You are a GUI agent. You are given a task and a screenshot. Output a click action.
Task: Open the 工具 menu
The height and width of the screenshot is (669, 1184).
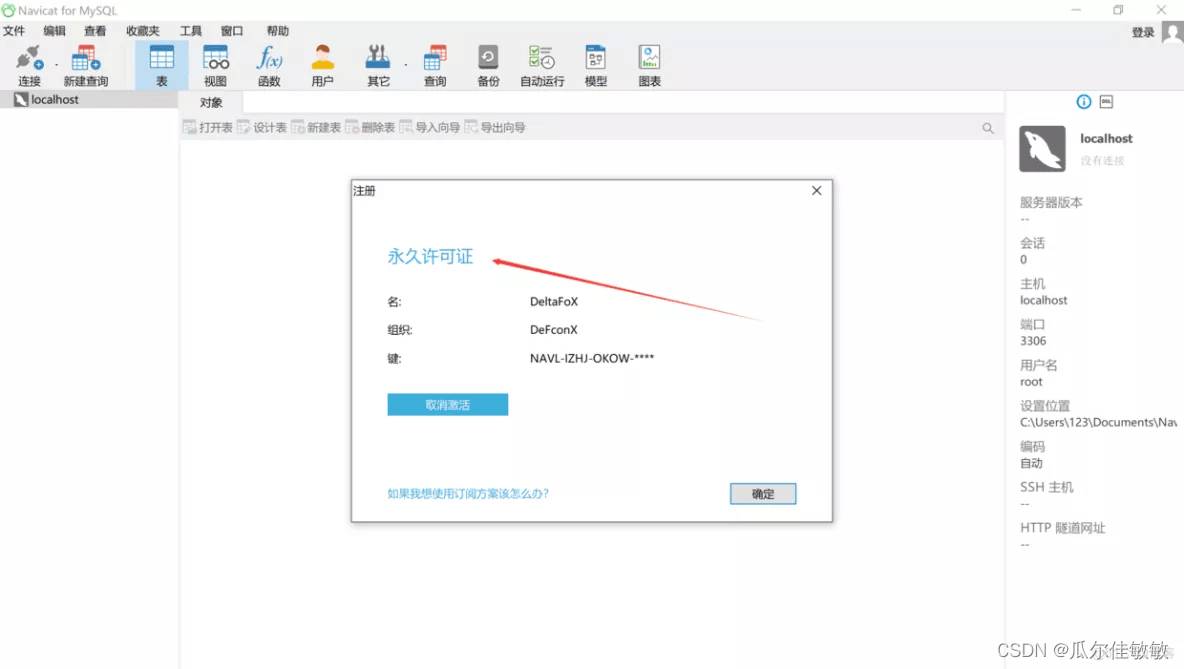(x=191, y=31)
